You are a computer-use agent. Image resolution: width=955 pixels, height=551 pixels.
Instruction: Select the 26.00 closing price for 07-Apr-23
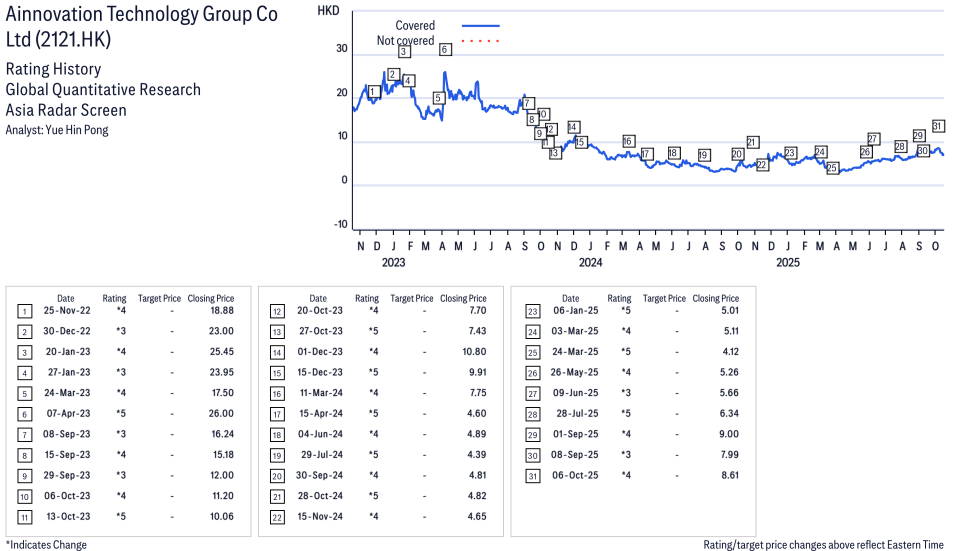click(x=221, y=413)
